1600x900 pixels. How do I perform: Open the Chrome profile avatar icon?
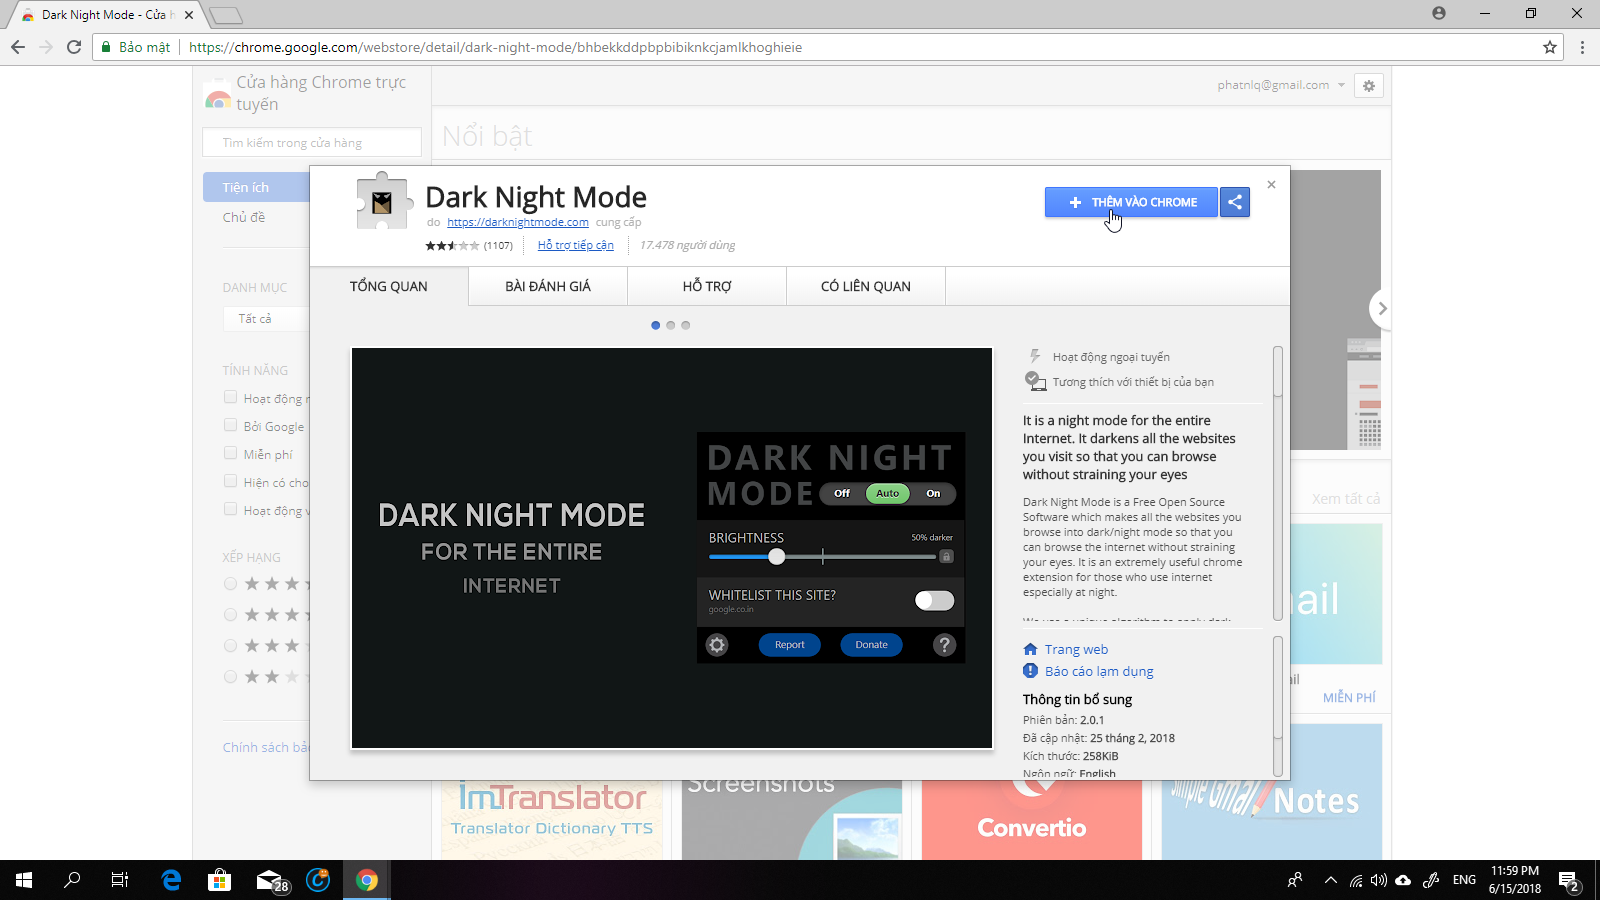point(1439,13)
